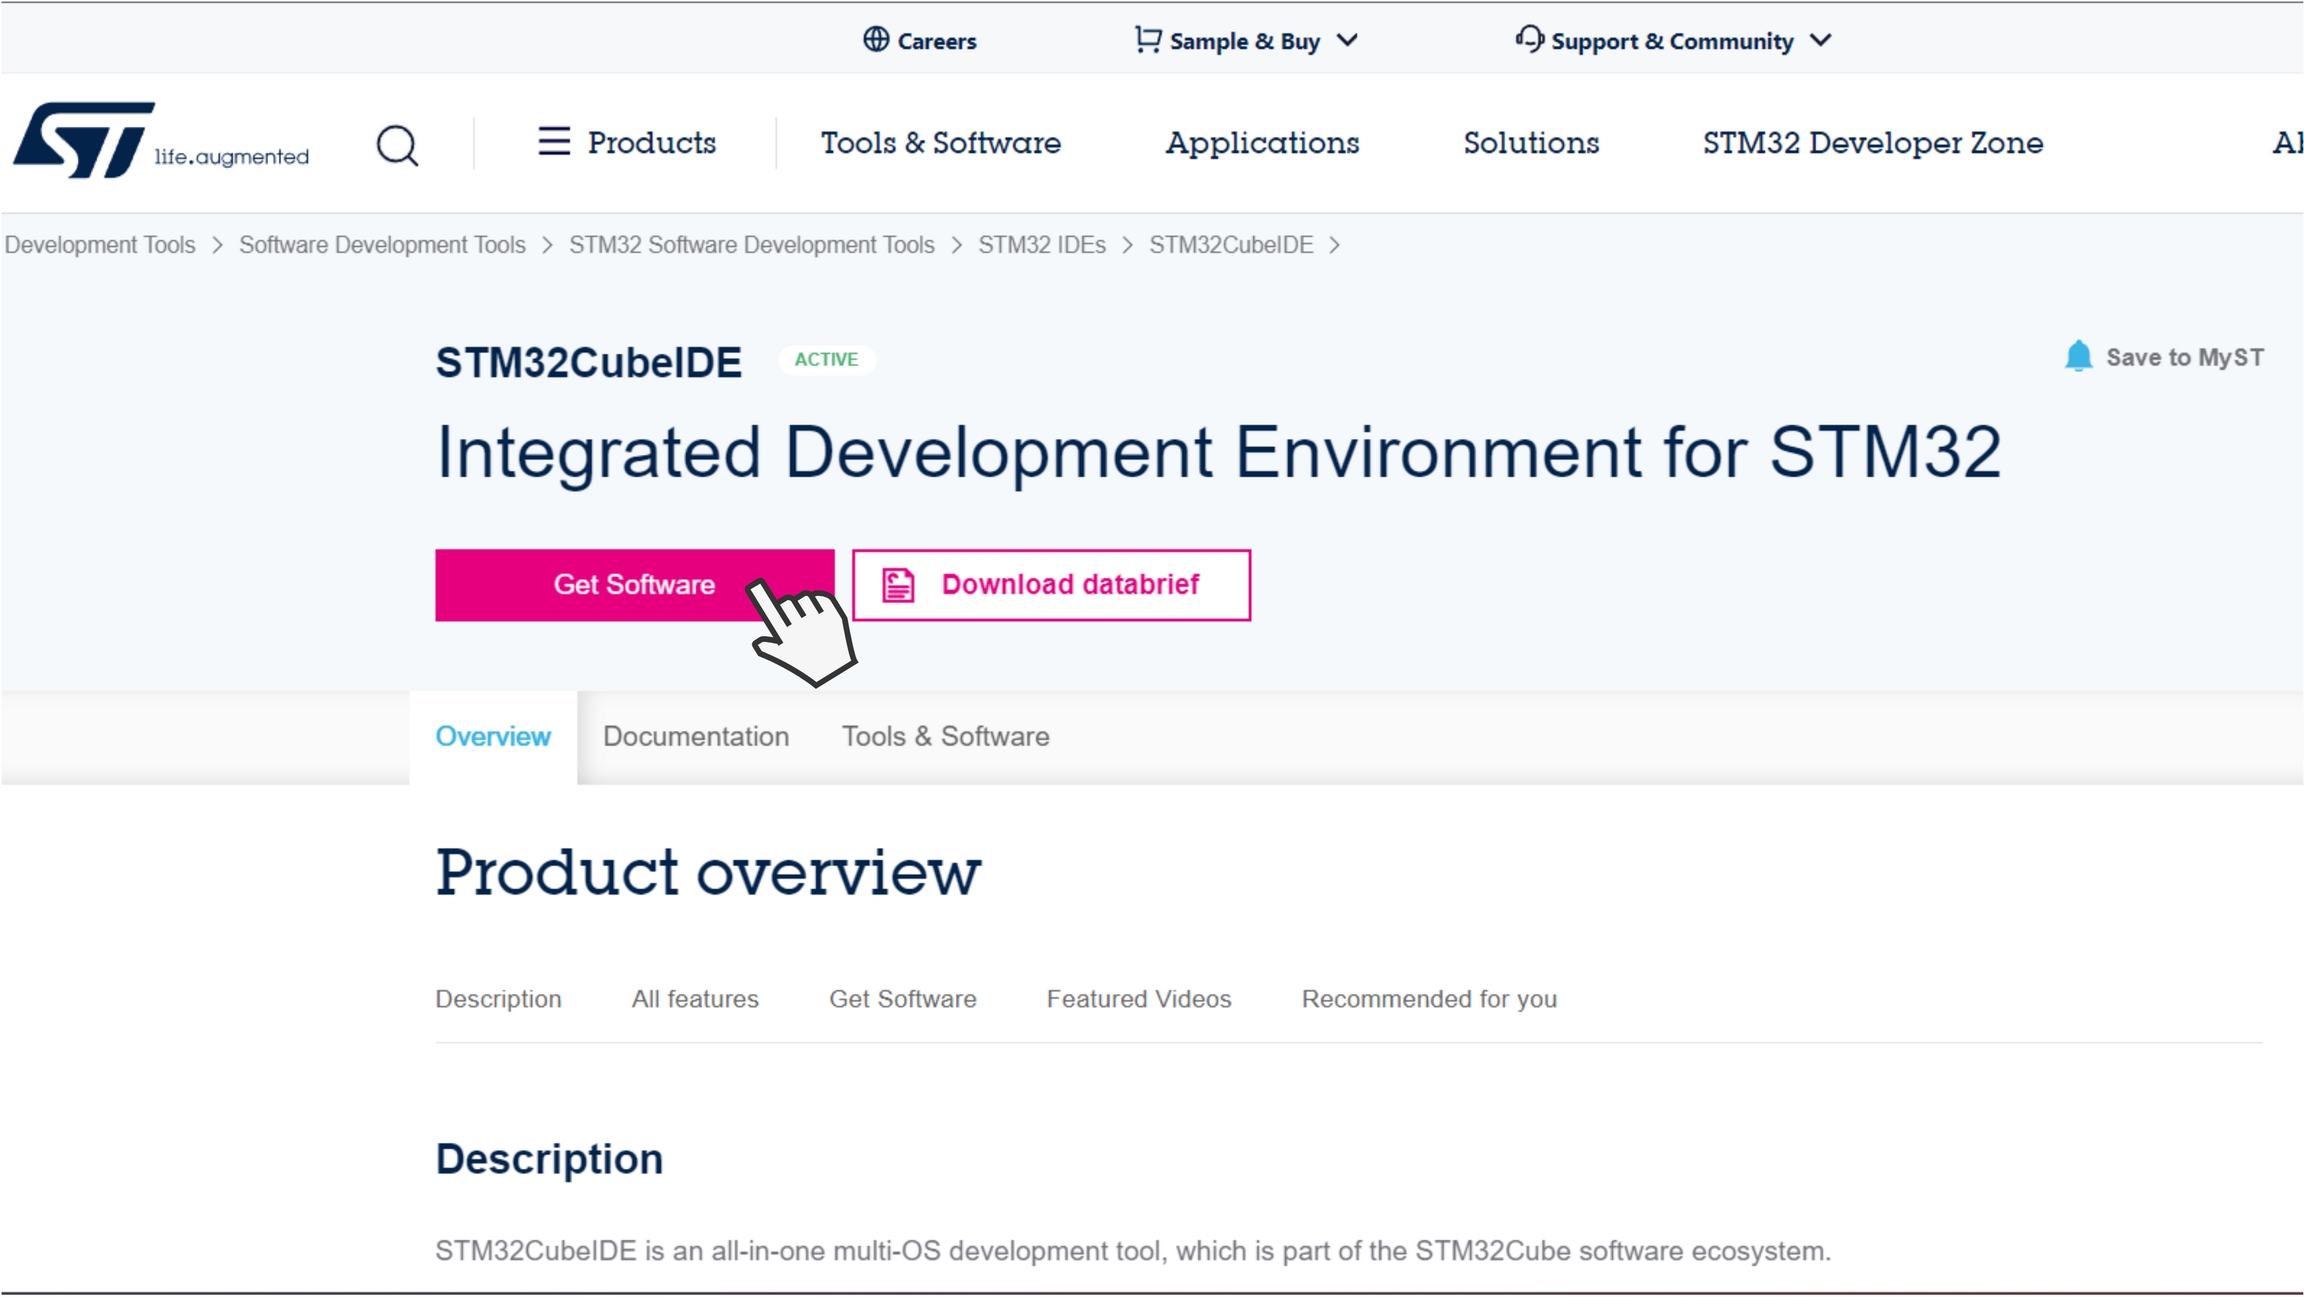Open the STM32 Developer Zone menu
Viewport: 2304px width, 1297px height.
pos(1872,143)
